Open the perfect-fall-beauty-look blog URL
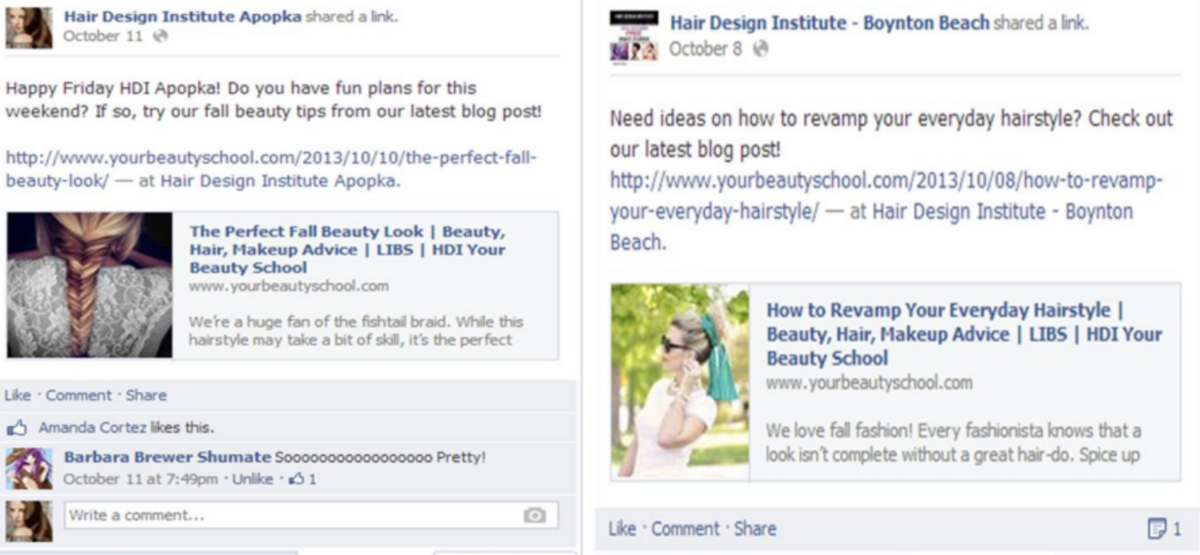Screen dimensions: 1200x555 point(271,170)
